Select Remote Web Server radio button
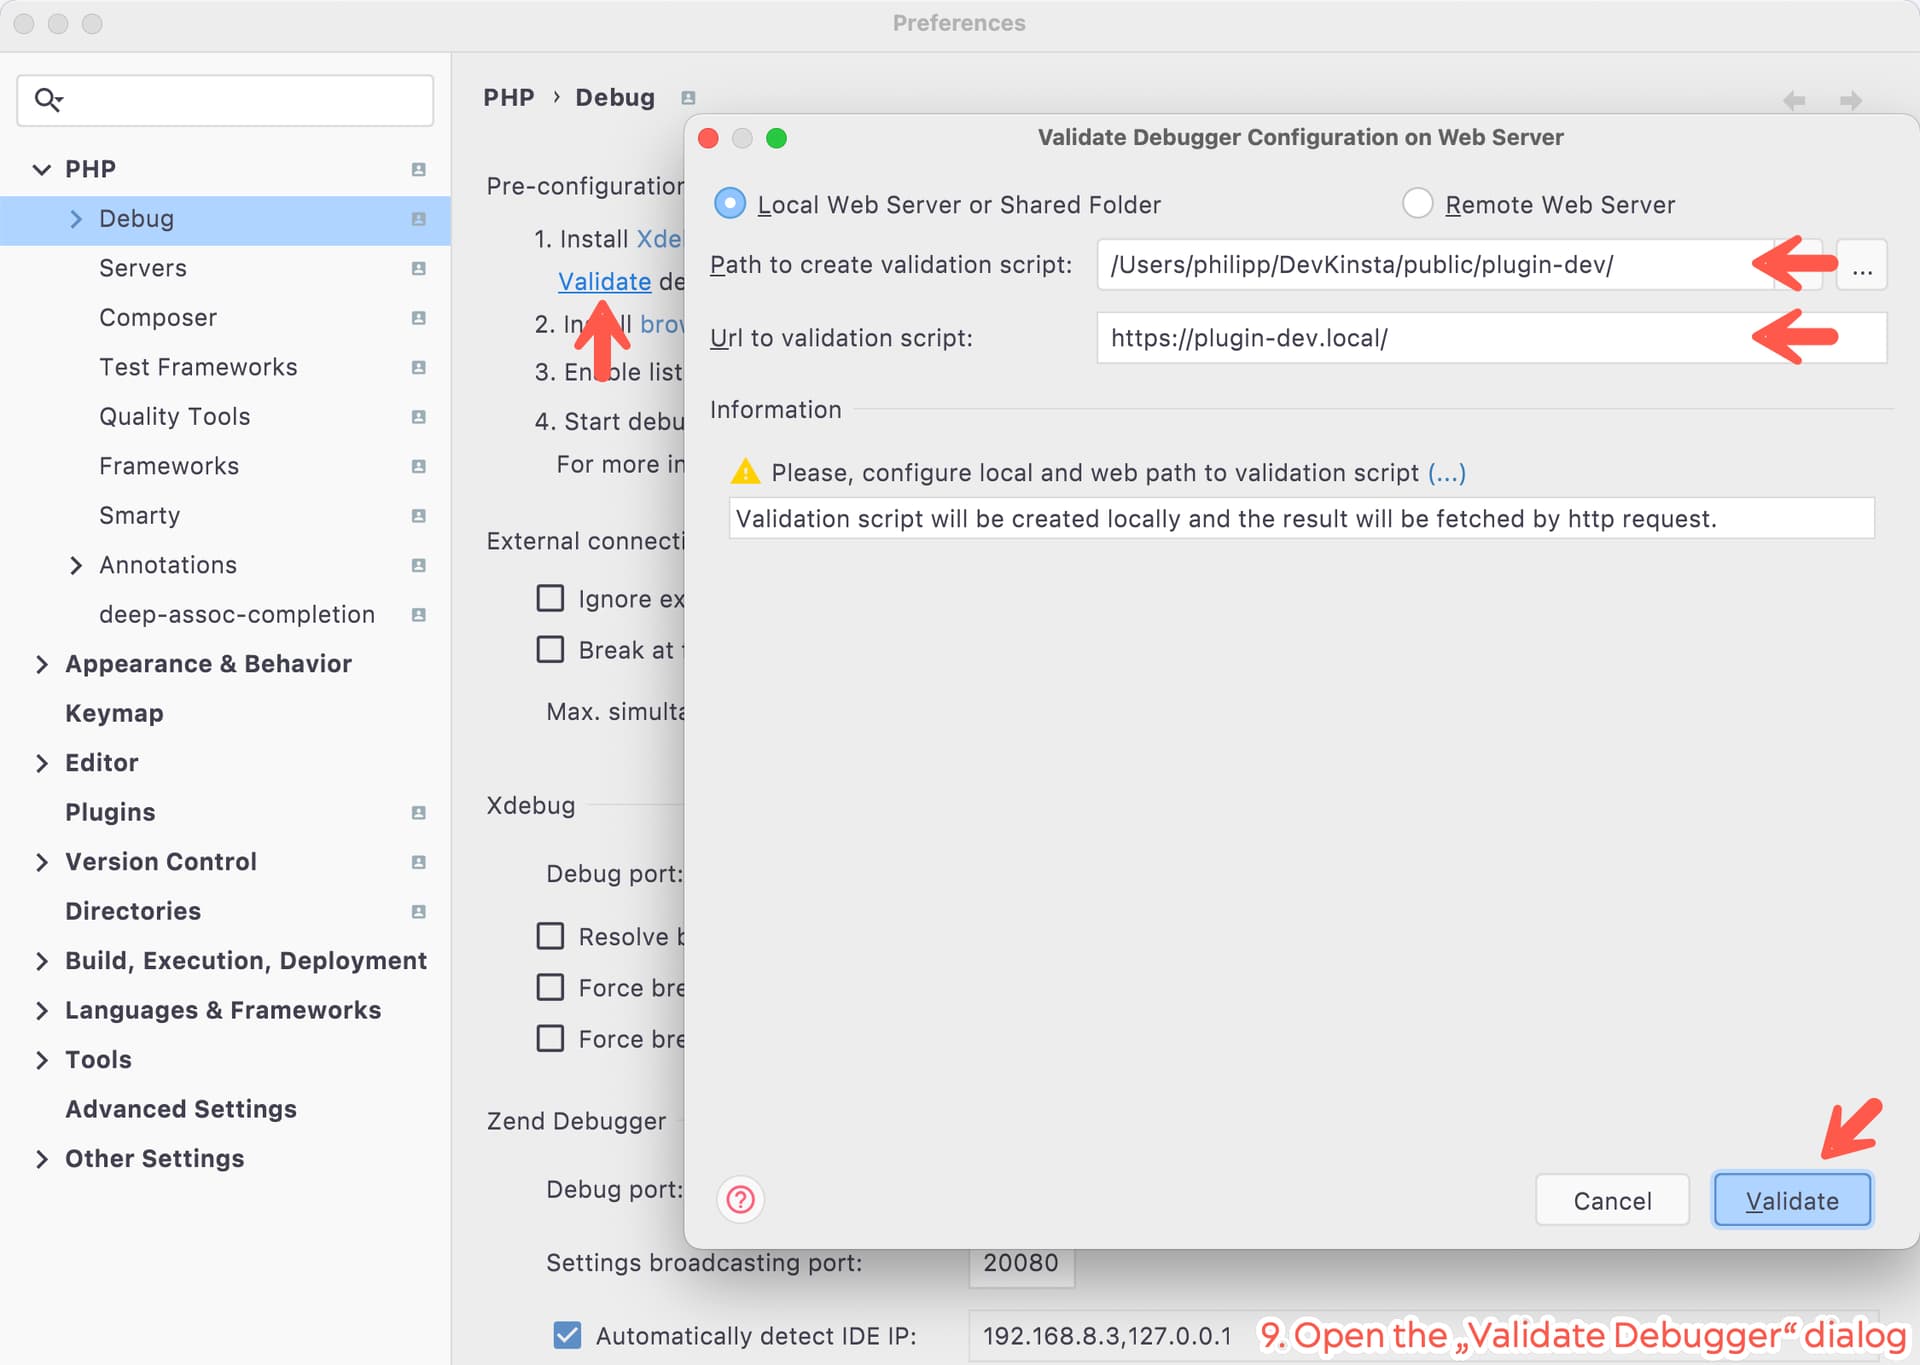Viewport: 1920px width, 1365px height. (x=1417, y=204)
